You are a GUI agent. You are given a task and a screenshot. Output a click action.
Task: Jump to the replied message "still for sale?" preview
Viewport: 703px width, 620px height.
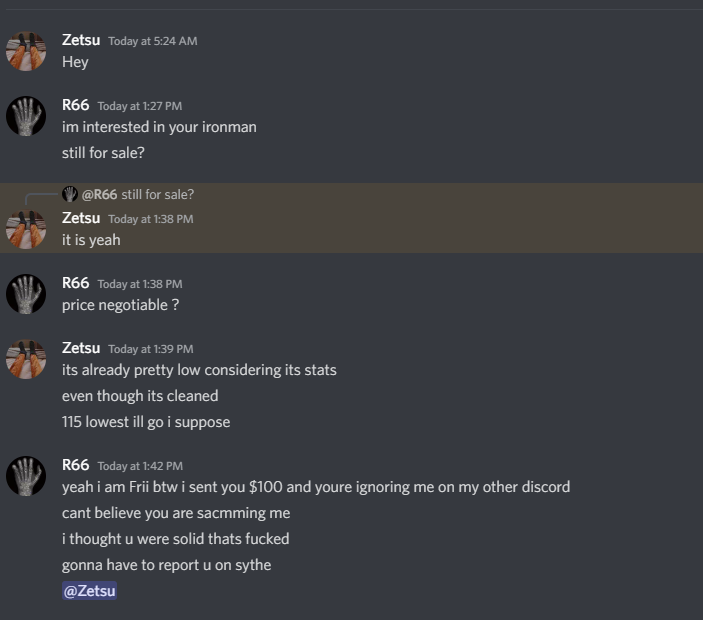coord(157,194)
